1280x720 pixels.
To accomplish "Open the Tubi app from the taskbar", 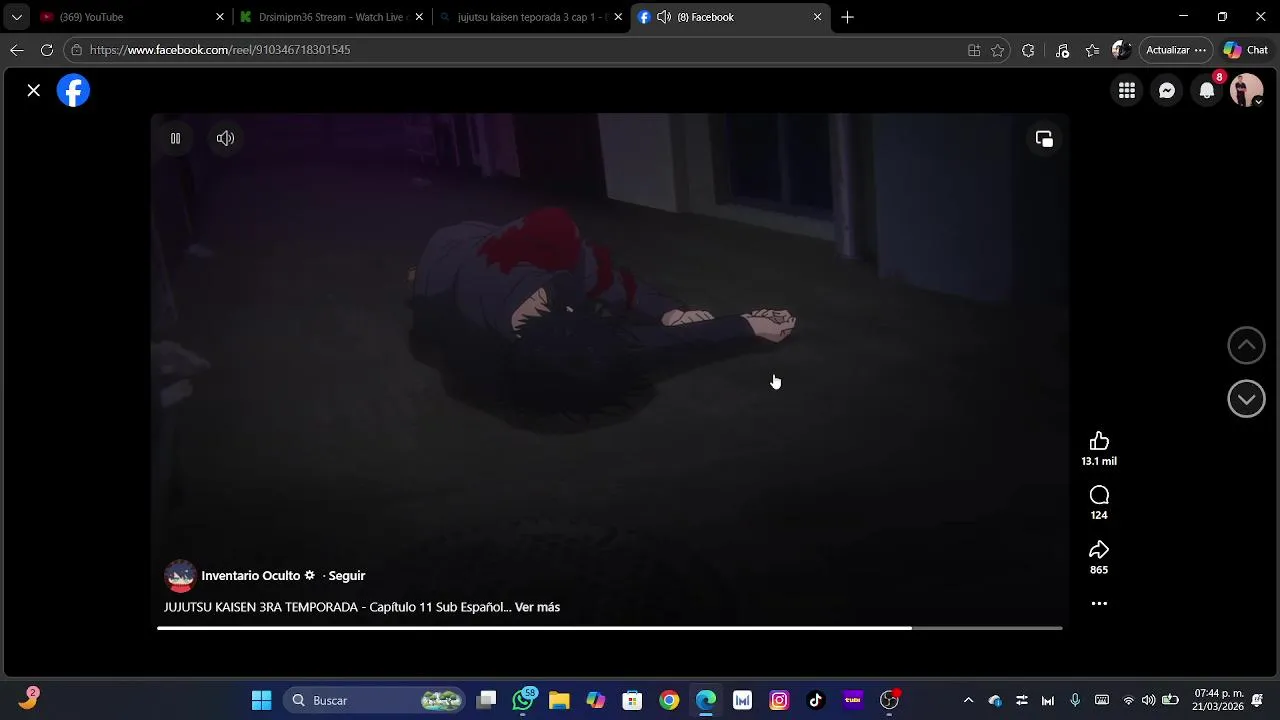I will (853, 700).
